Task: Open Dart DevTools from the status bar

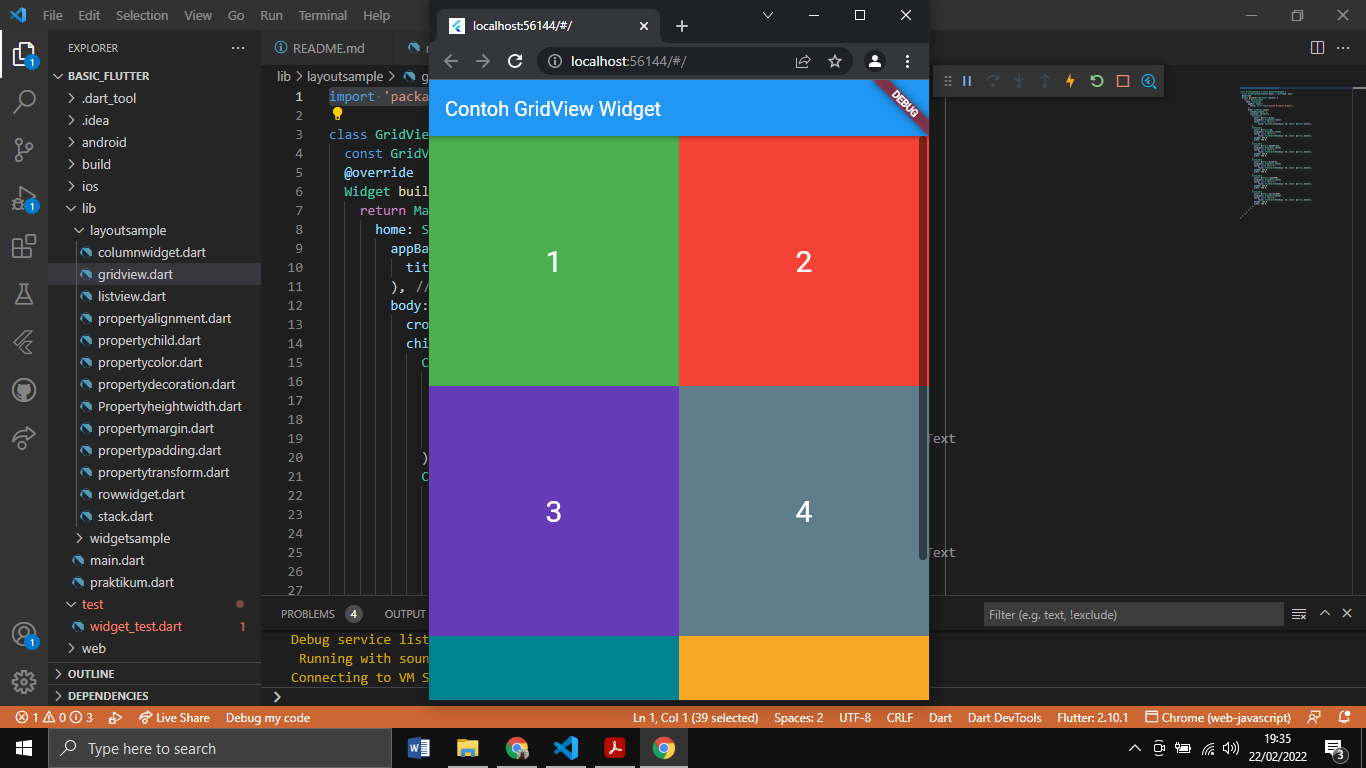Action: [x=1004, y=717]
